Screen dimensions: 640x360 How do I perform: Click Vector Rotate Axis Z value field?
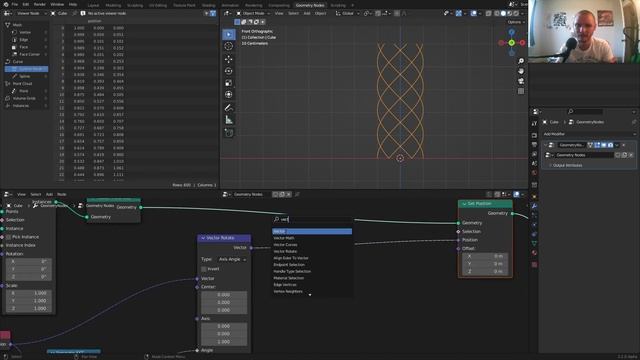223,342
